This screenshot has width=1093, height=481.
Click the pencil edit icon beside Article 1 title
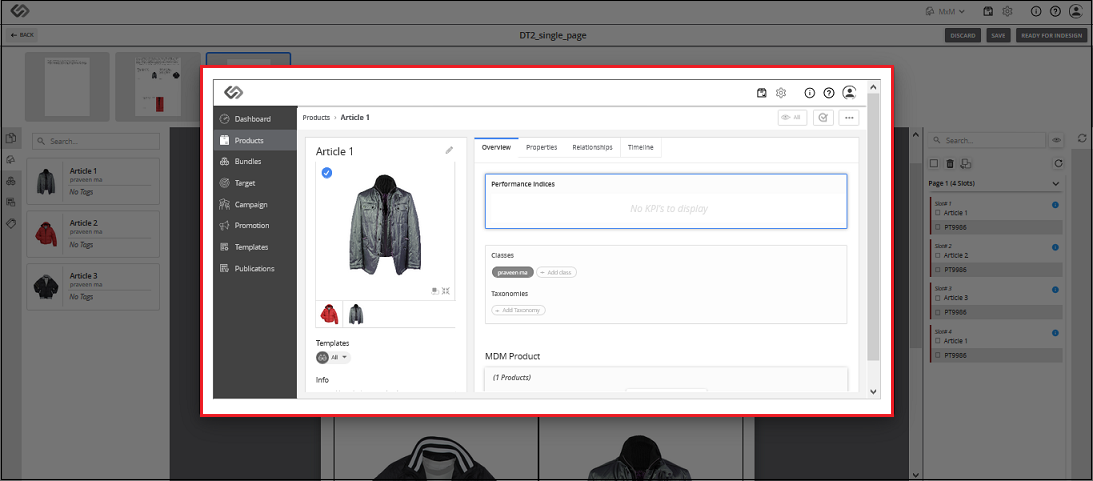tap(449, 150)
